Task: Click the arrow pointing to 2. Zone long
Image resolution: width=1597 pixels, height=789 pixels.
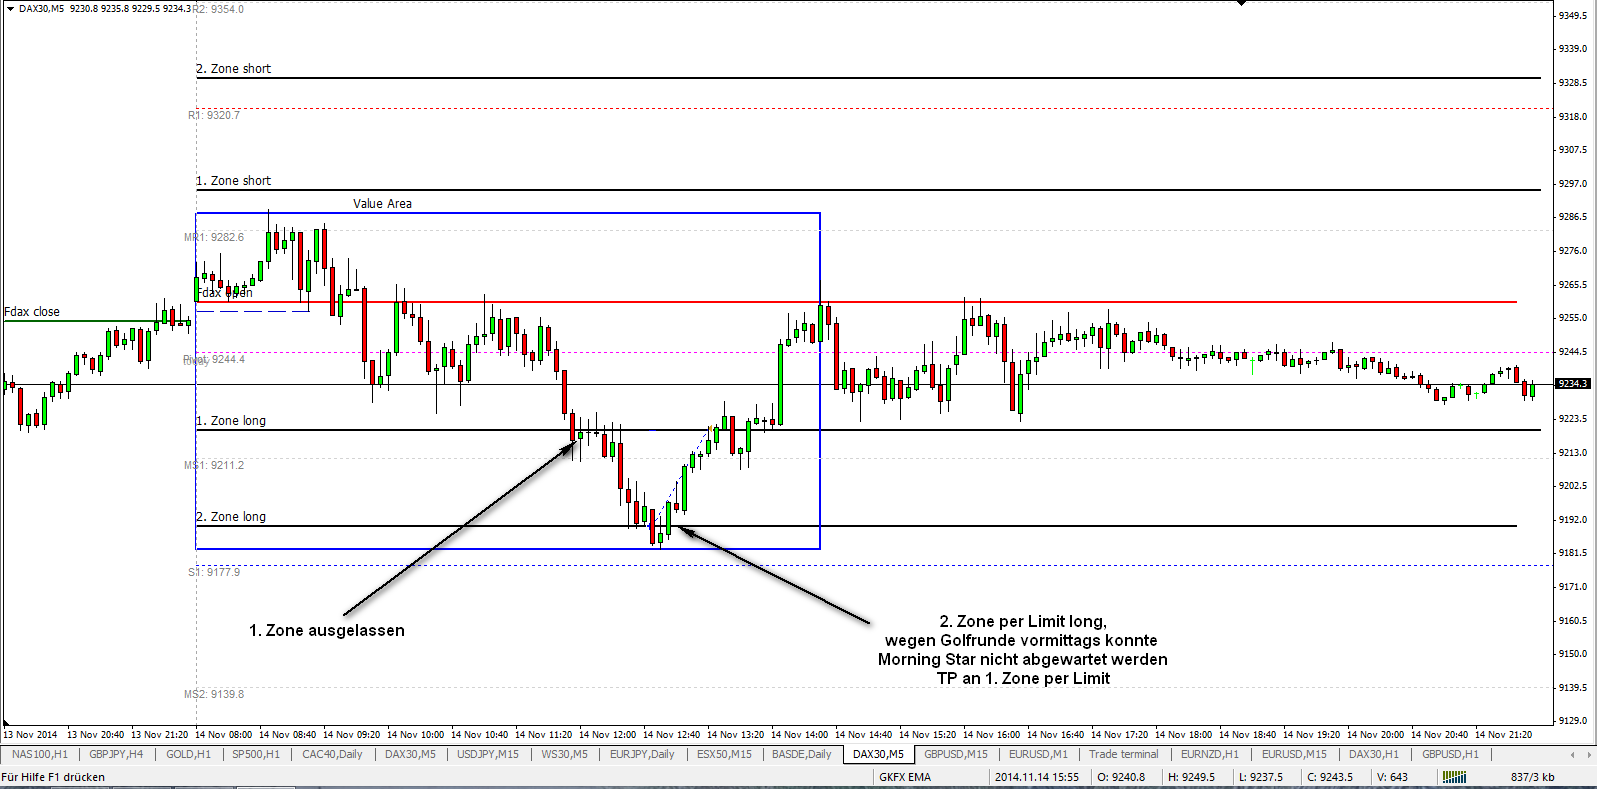Action: 774,575
